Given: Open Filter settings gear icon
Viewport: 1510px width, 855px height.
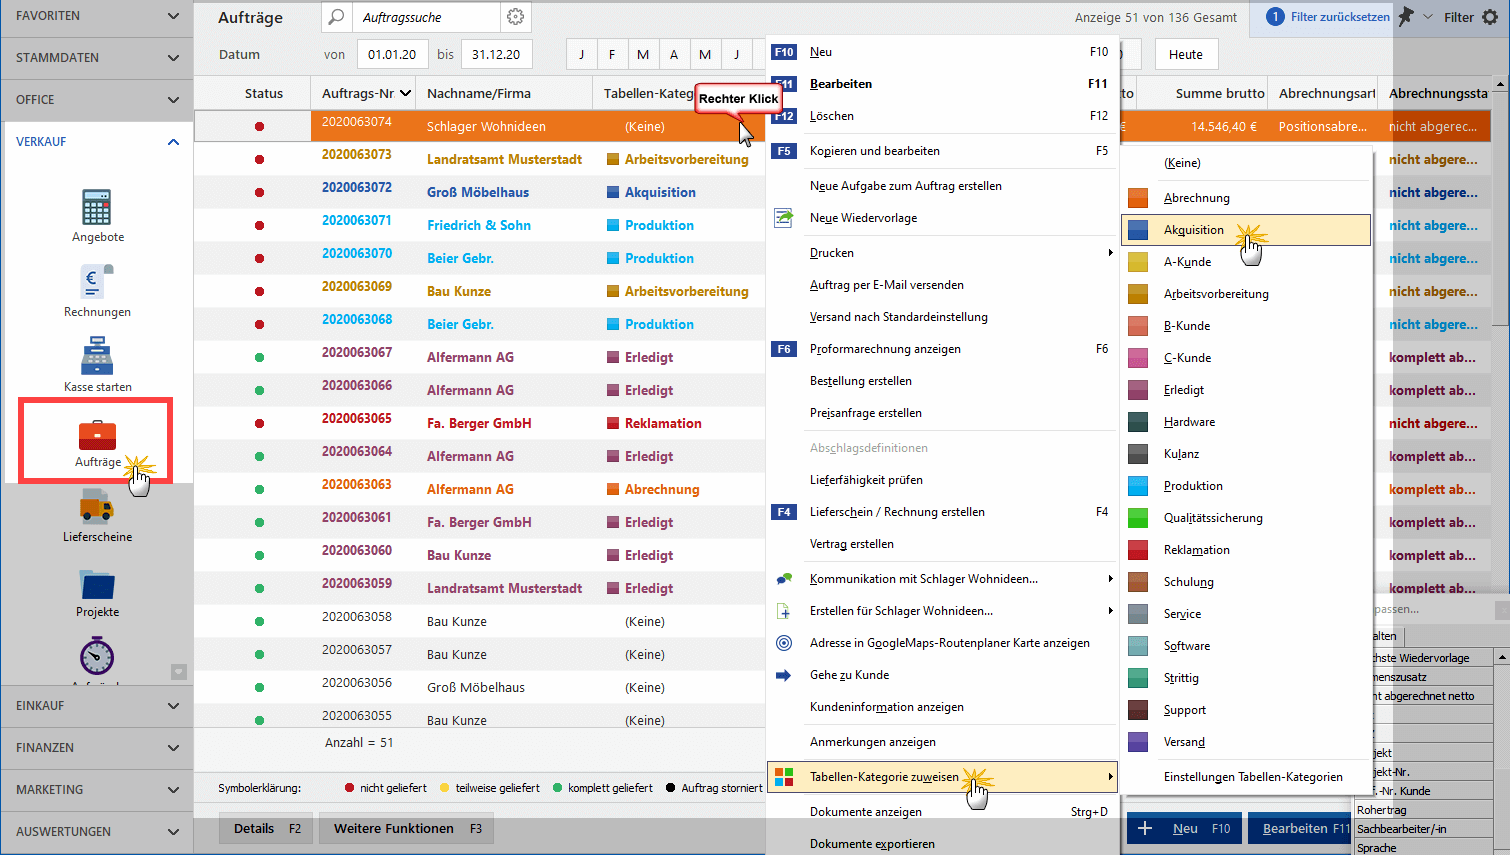Looking at the screenshot, I should [x=1490, y=17].
